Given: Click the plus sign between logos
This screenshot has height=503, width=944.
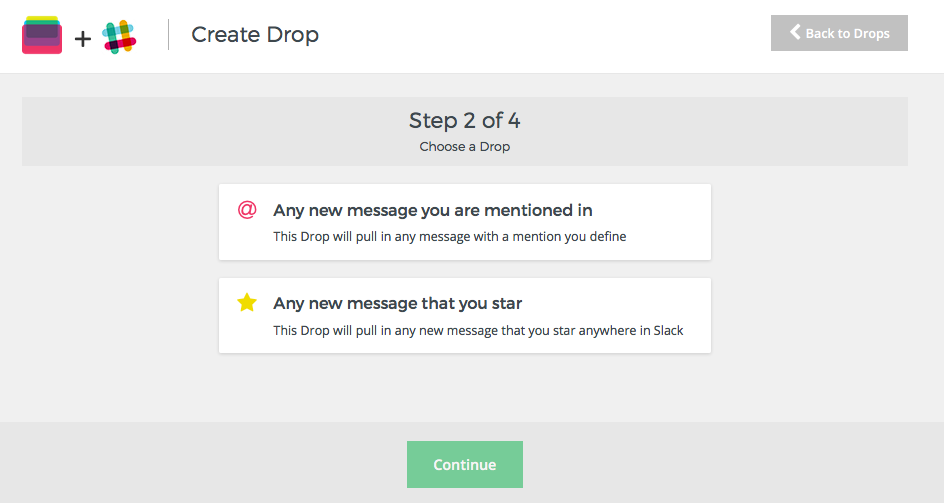Looking at the screenshot, I should pyautogui.click(x=82, y=39).
